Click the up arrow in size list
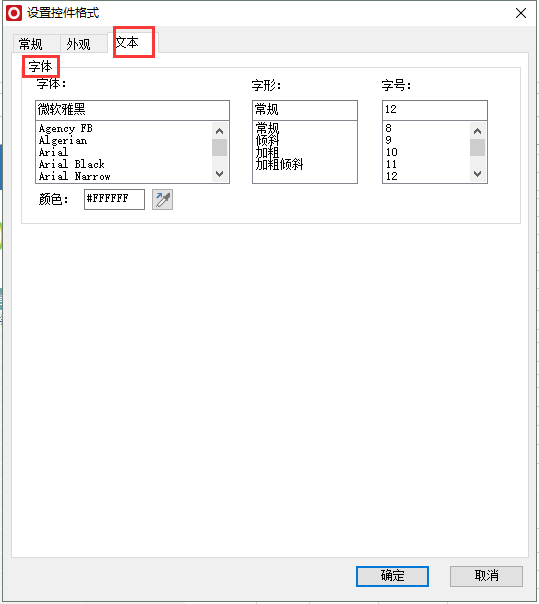The width and height of the screenshot is (539, 604). tap(477, 131)
